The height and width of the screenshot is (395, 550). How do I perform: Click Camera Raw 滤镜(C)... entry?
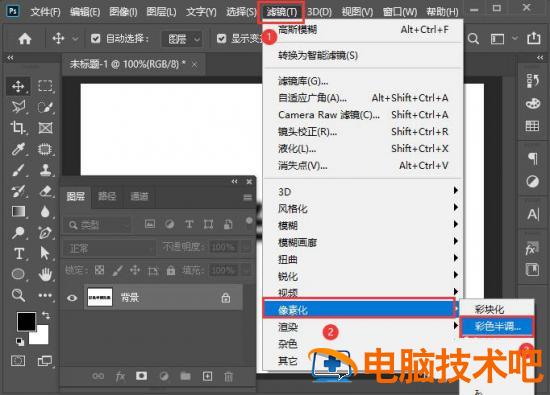[362, 115]
